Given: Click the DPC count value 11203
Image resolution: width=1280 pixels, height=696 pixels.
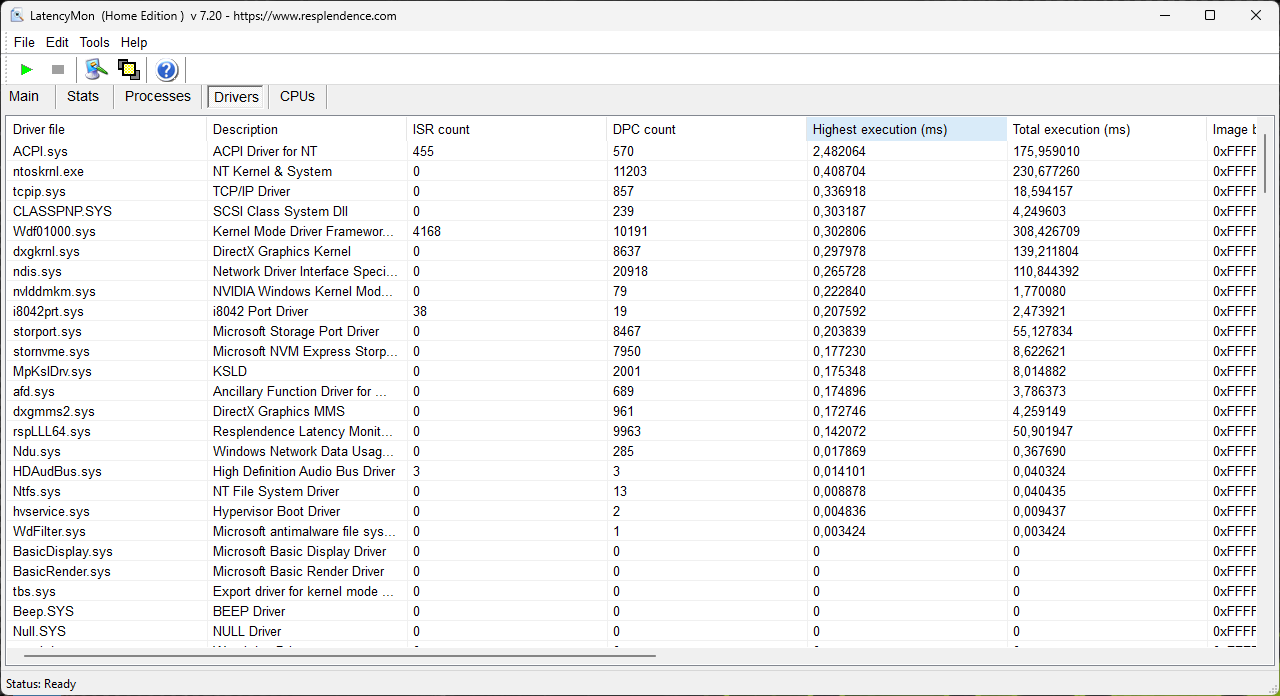Looking at the screenshot, I should pos(630,171).
